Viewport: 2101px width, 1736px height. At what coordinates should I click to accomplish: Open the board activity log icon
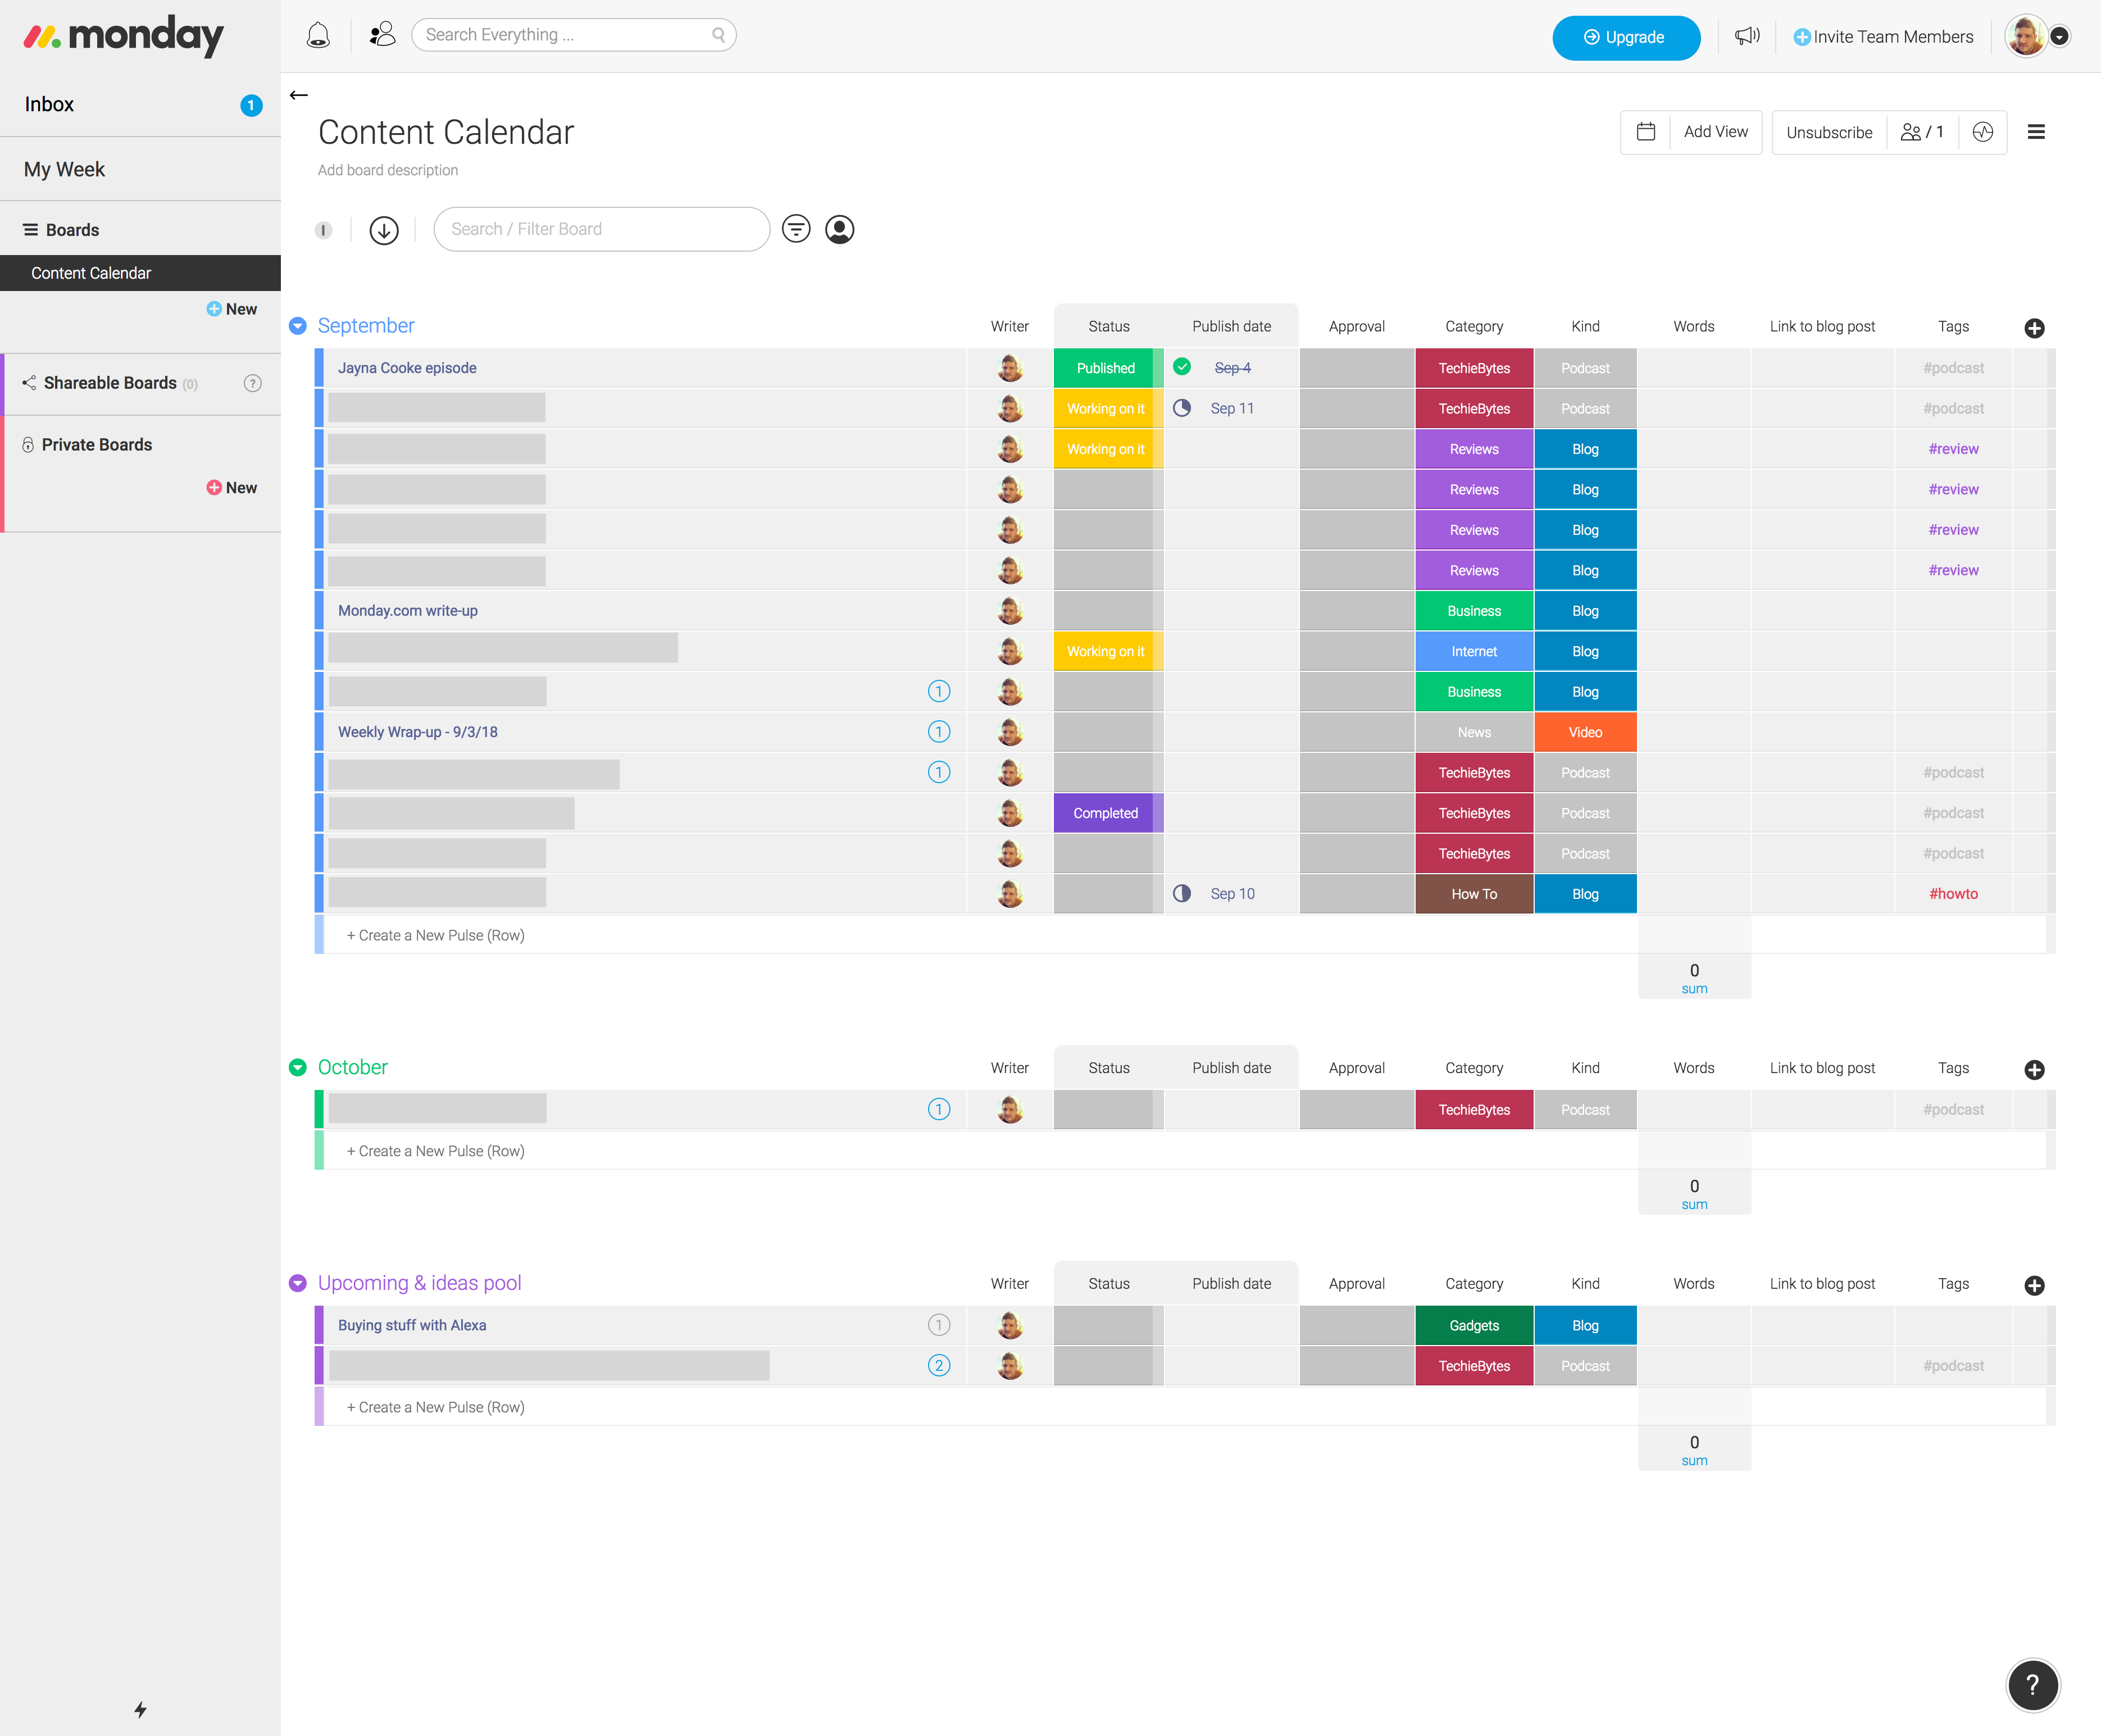click(1983, 132)
